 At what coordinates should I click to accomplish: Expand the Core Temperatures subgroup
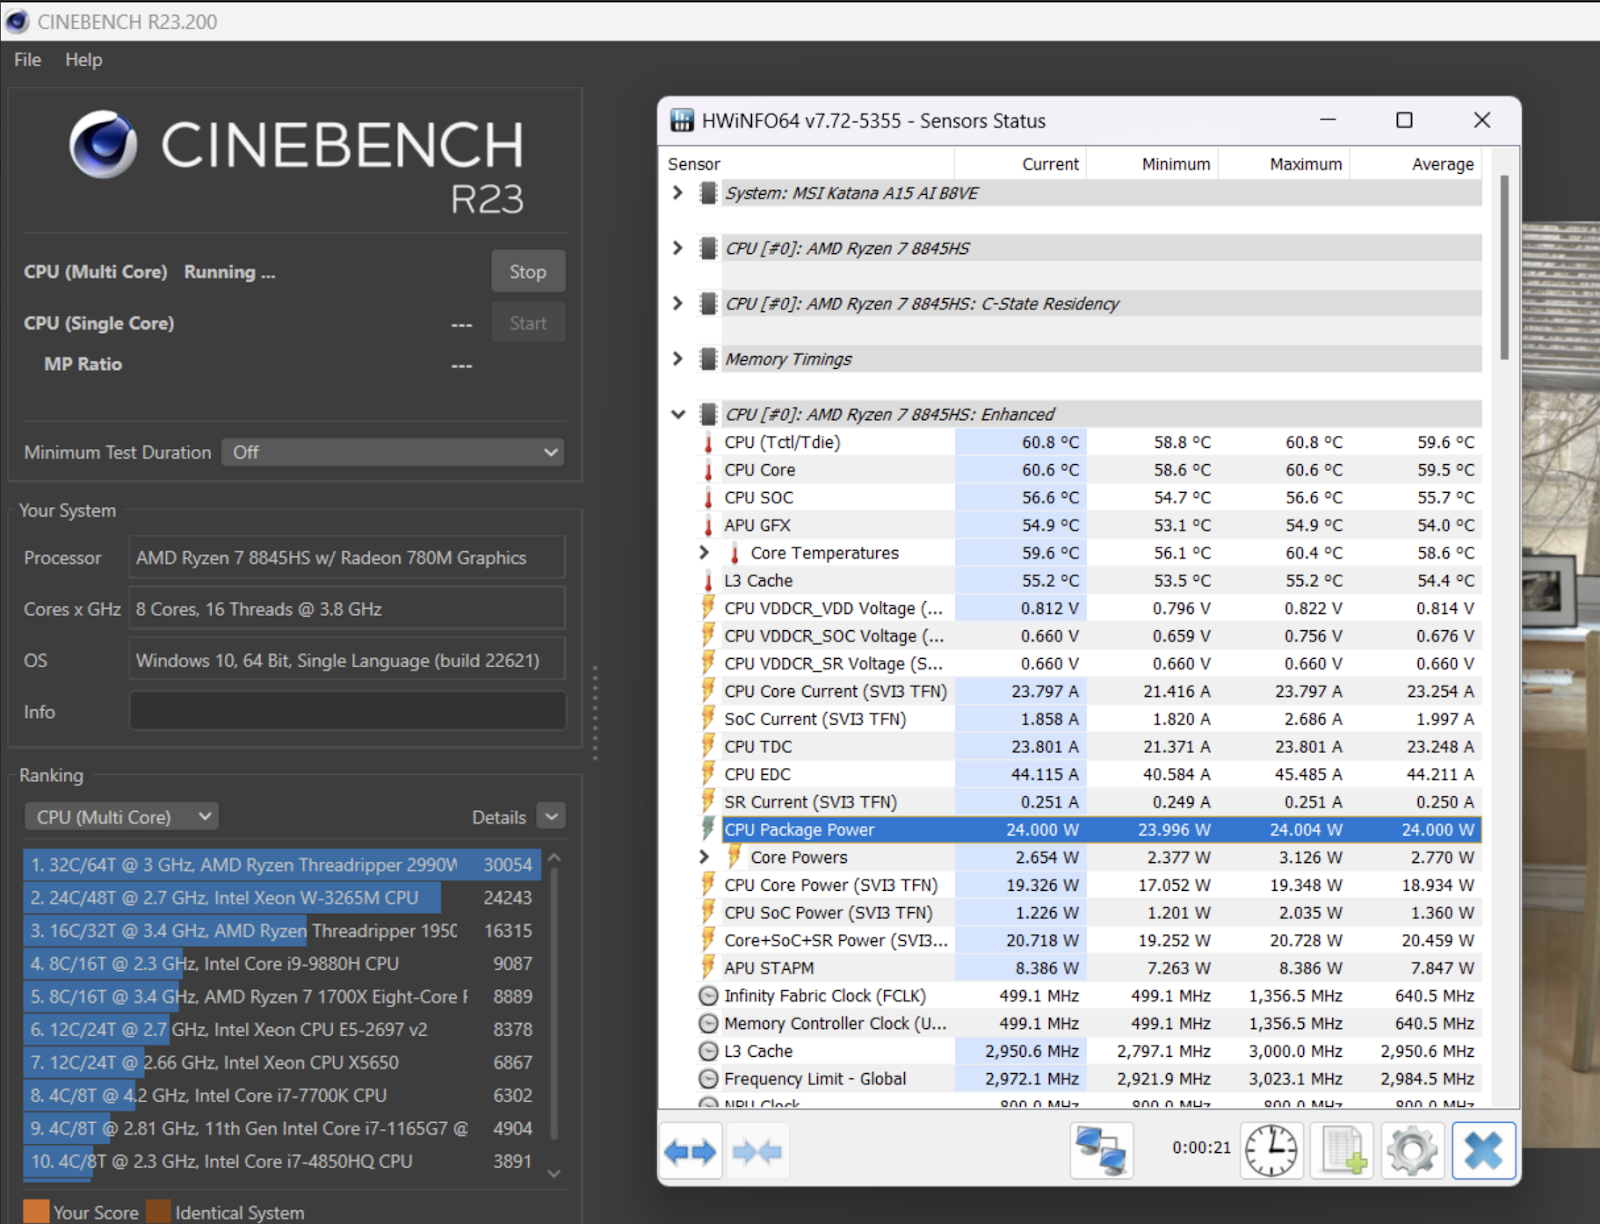704,553
